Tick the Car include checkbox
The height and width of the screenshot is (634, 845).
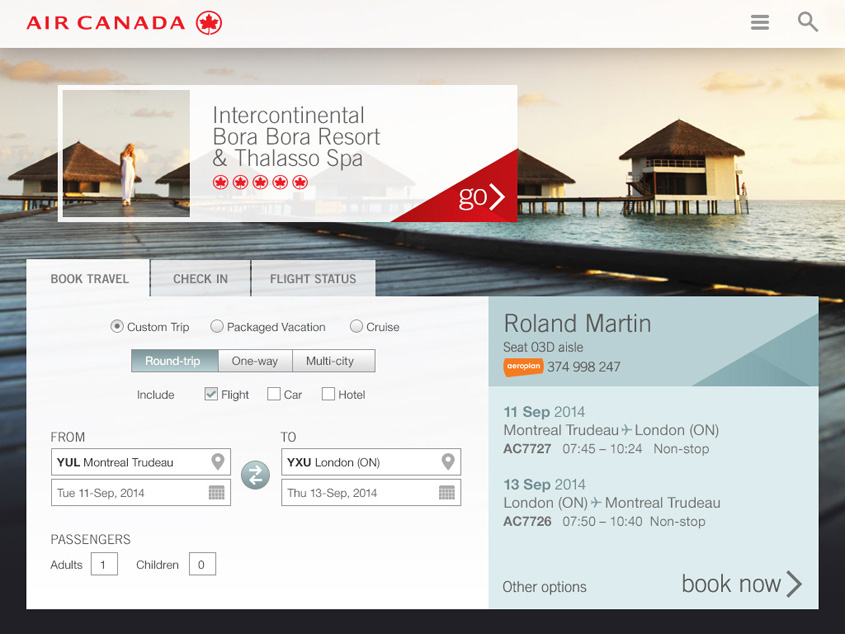274,394
